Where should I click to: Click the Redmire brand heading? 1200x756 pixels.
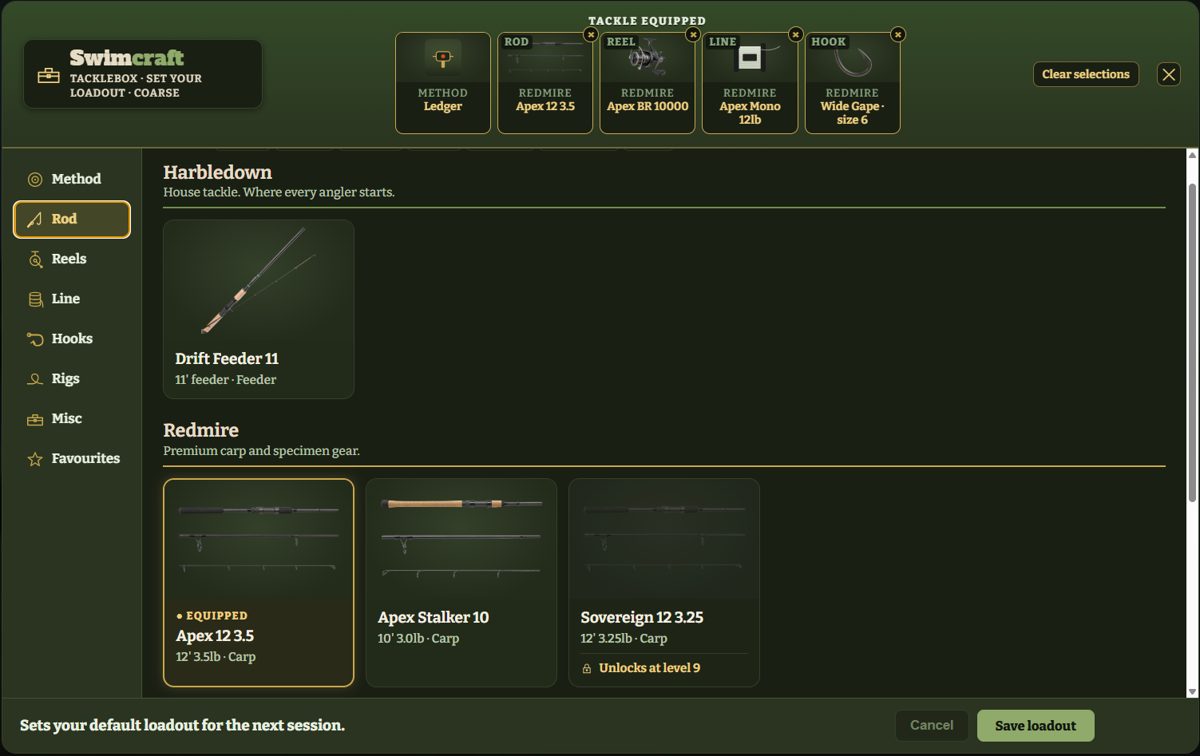201,430
